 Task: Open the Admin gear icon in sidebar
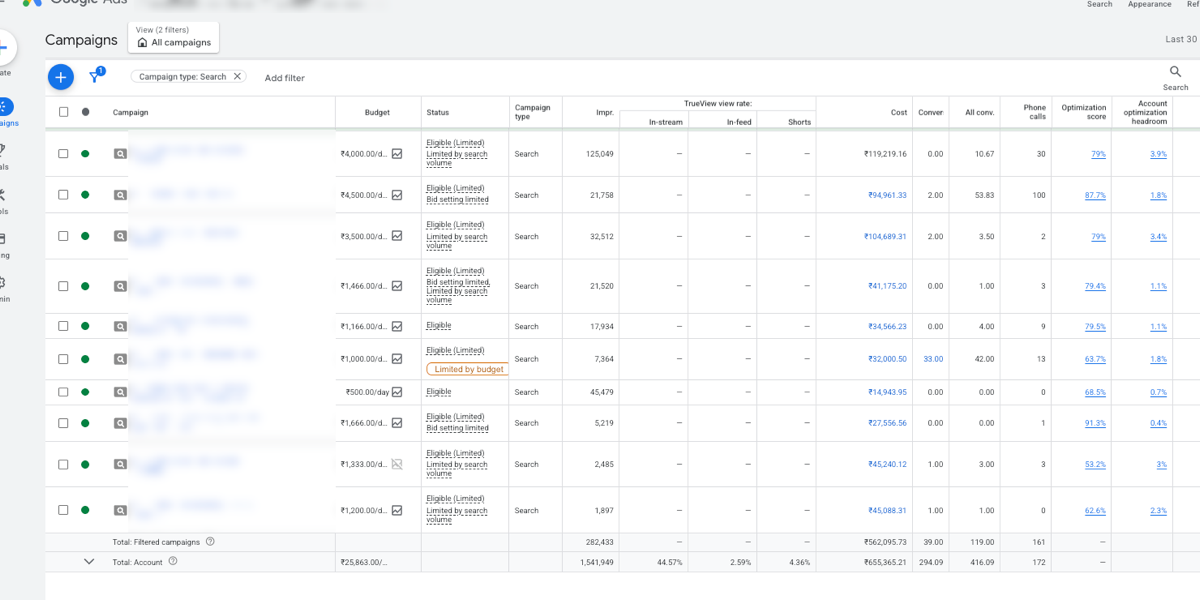tap(3, 283)
